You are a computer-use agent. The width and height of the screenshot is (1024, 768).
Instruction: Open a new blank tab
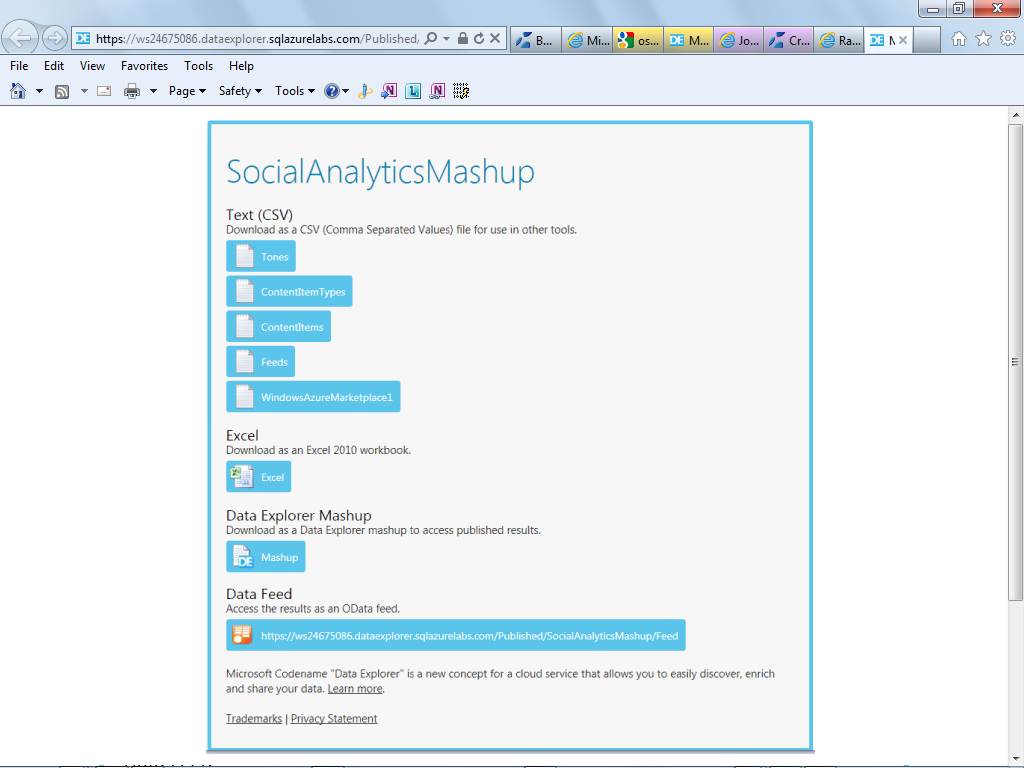coord(927,40)
